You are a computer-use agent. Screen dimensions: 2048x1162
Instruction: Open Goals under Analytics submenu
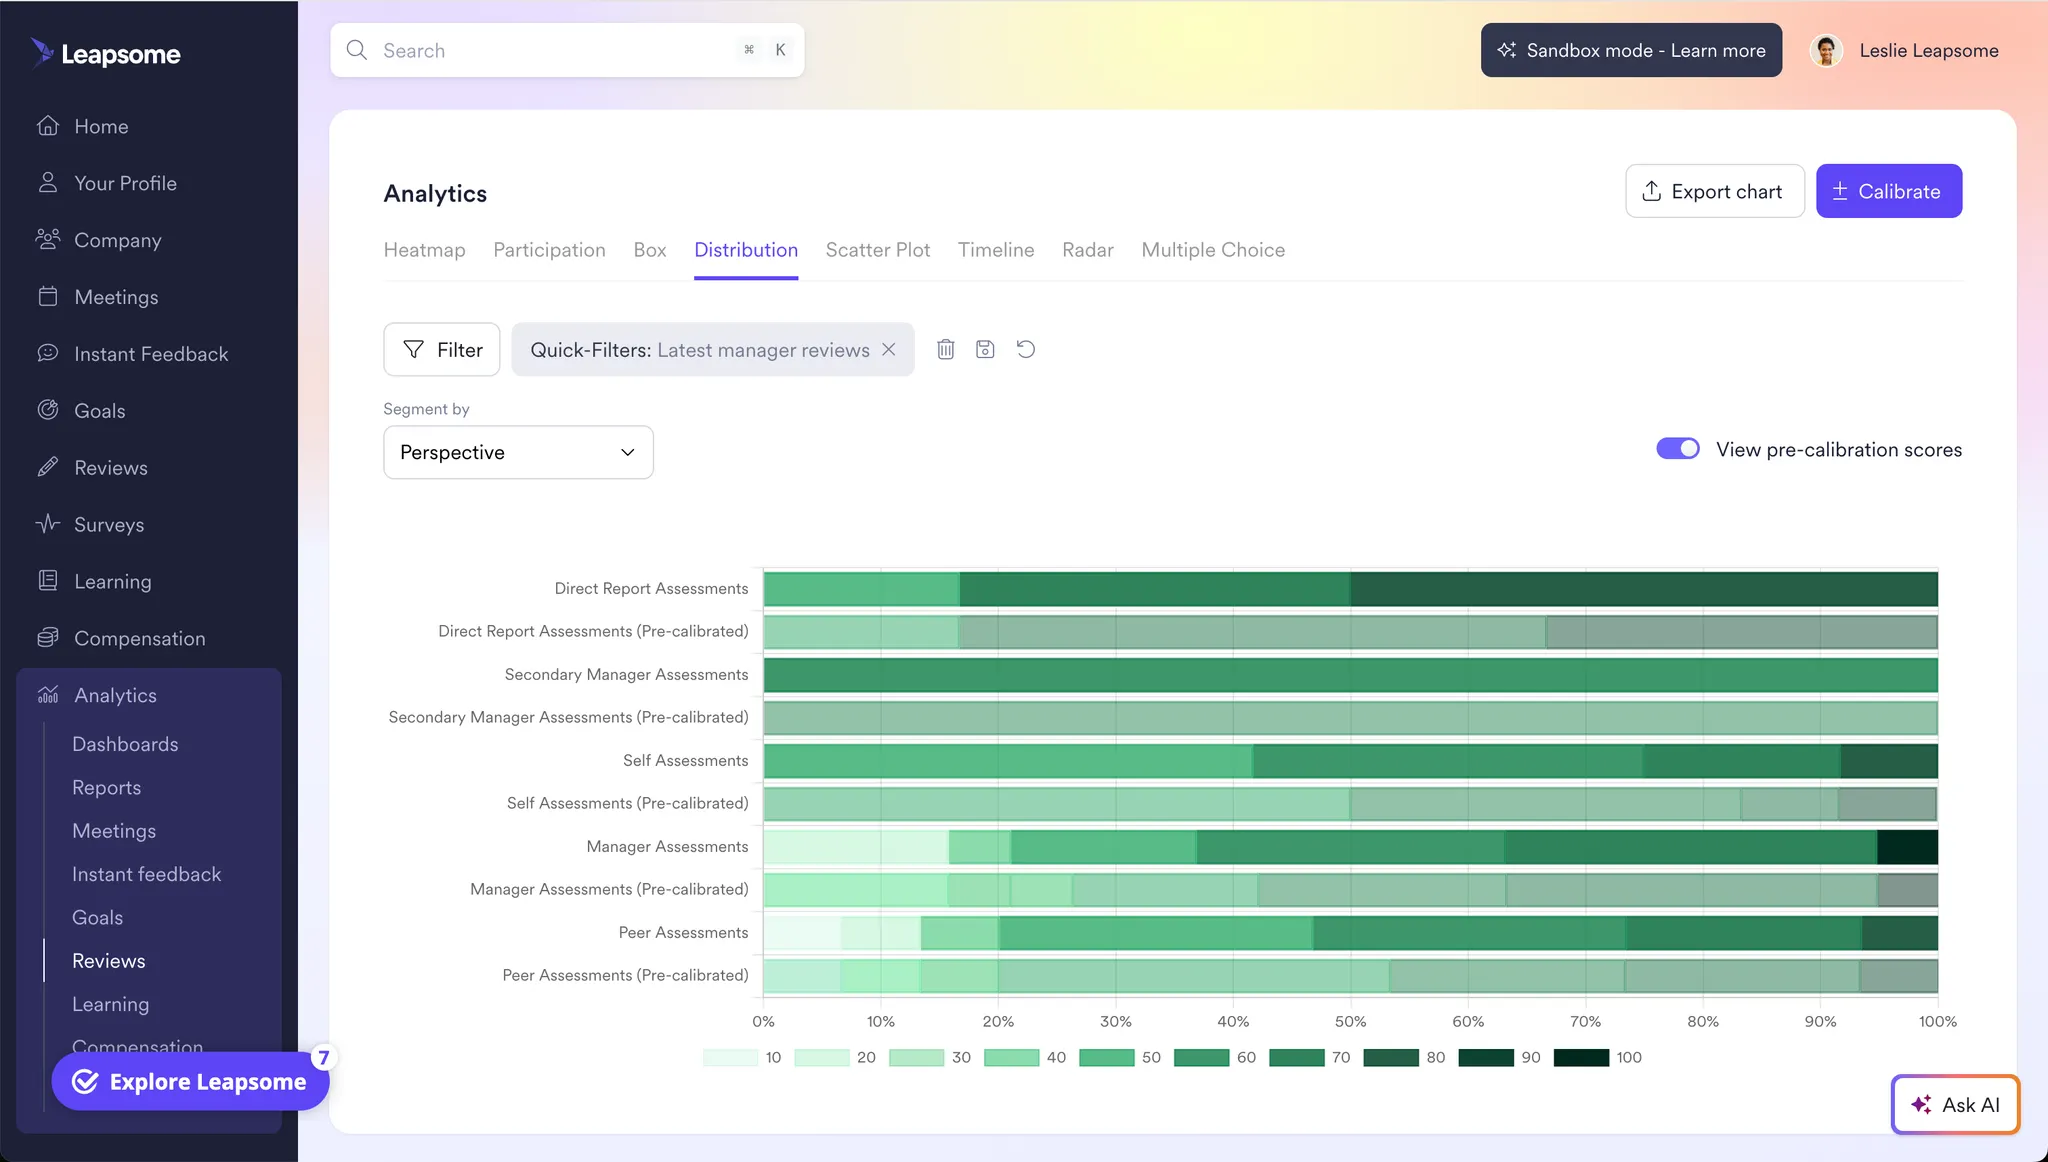pos(98,918)
